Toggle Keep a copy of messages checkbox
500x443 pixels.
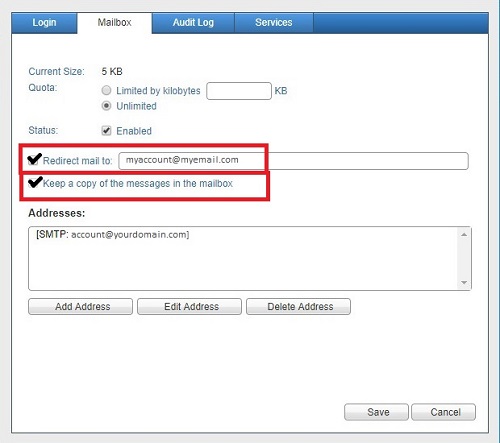pyautogui.click(x=33, y=184)
